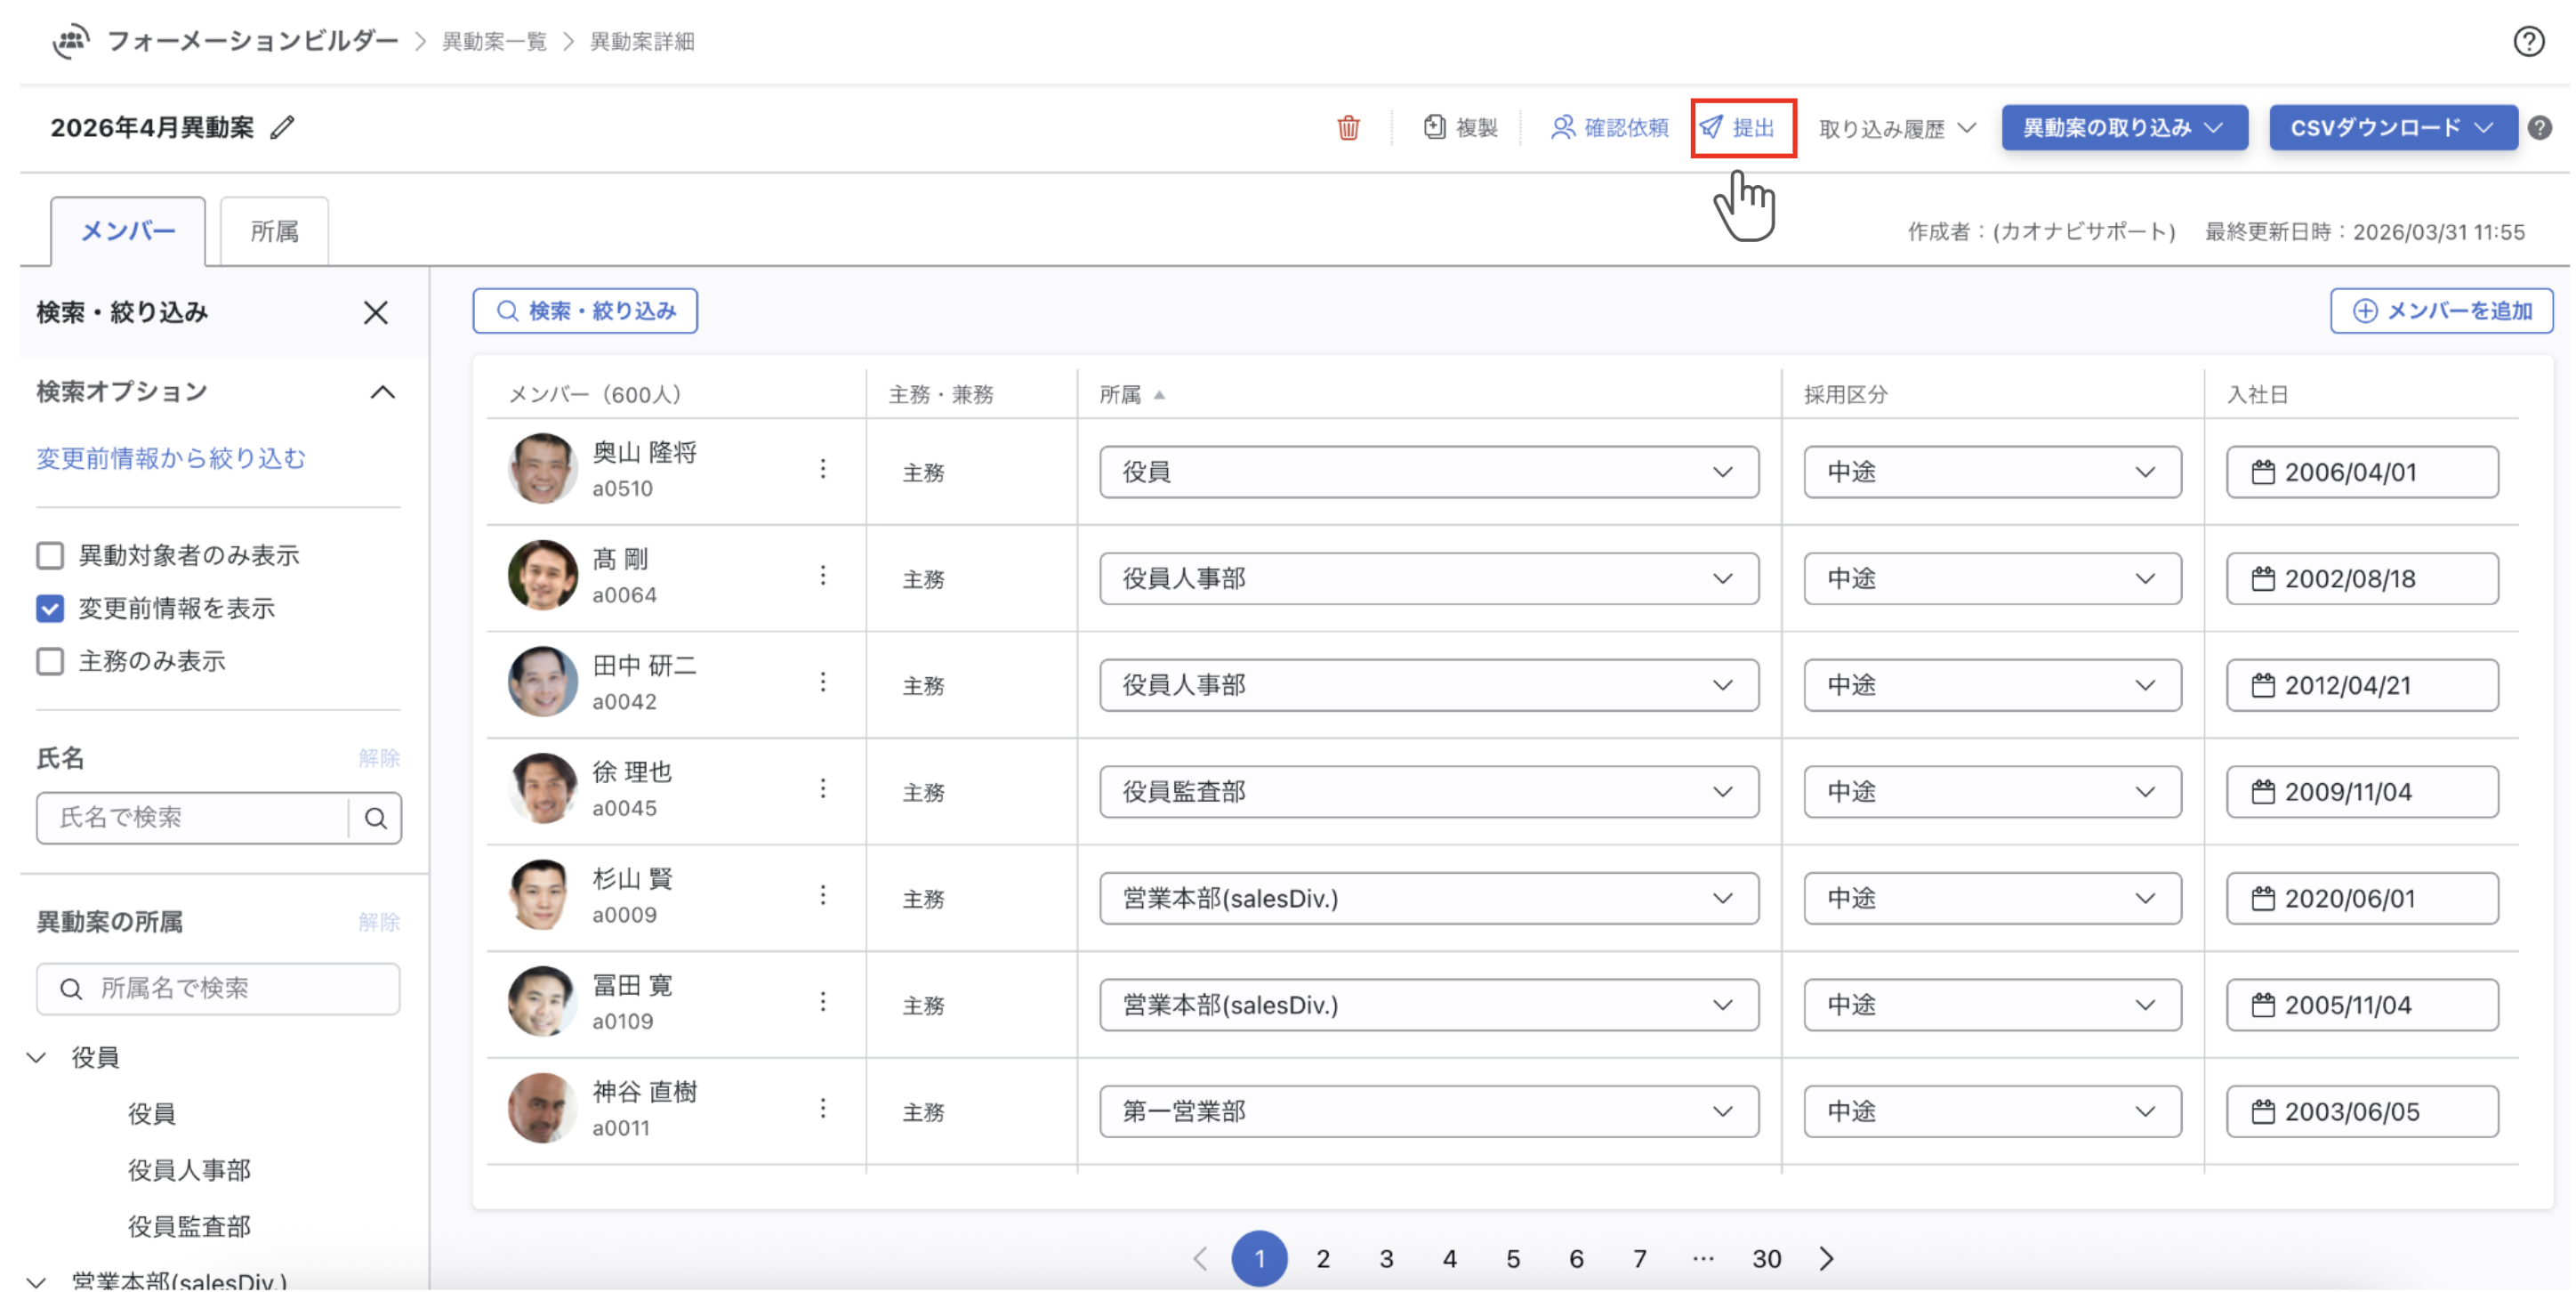Click the red trash delete icon
The height and width of the screenshot is (1292, 2576).
1348,128
